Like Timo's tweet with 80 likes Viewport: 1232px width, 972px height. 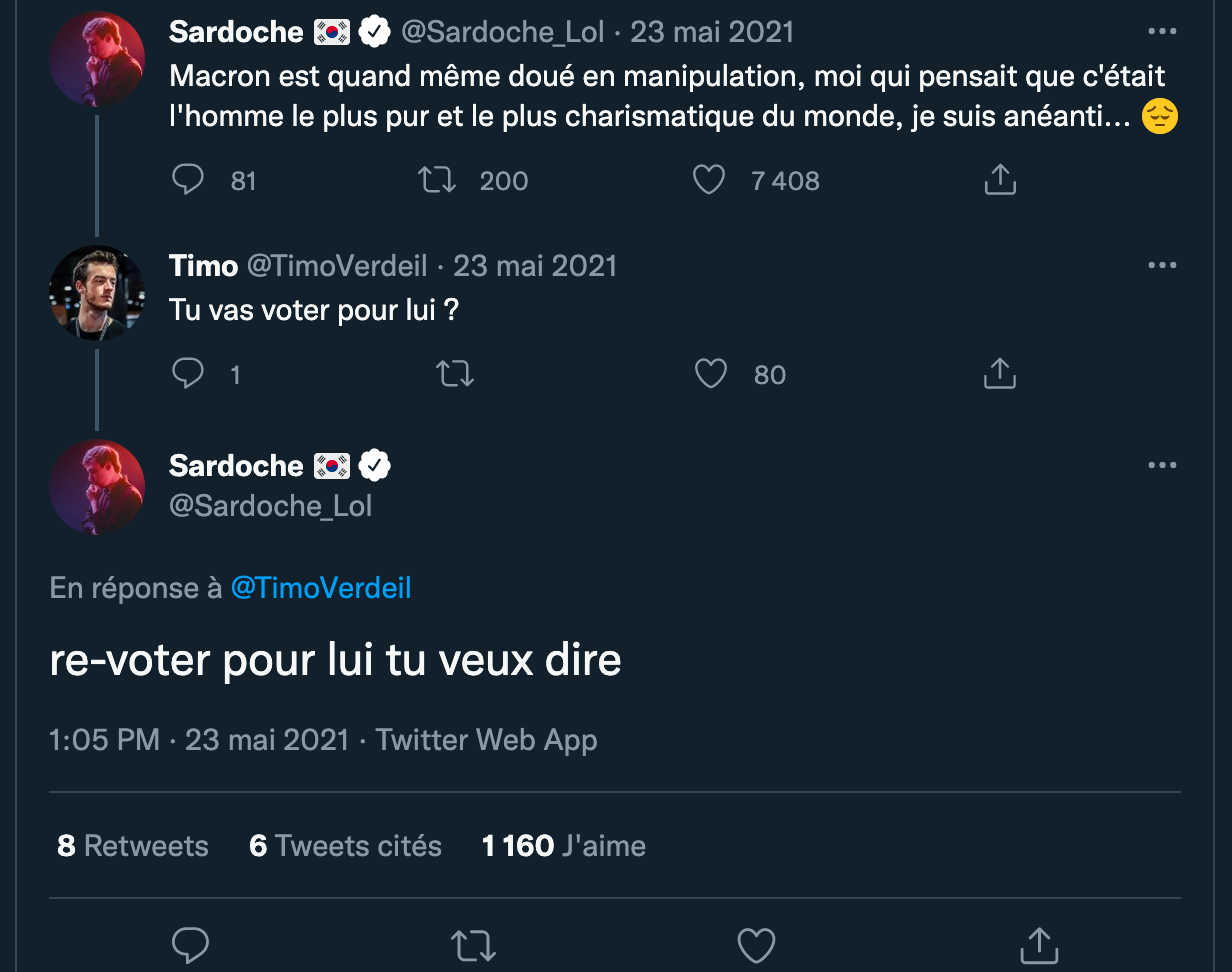(710, 374)
